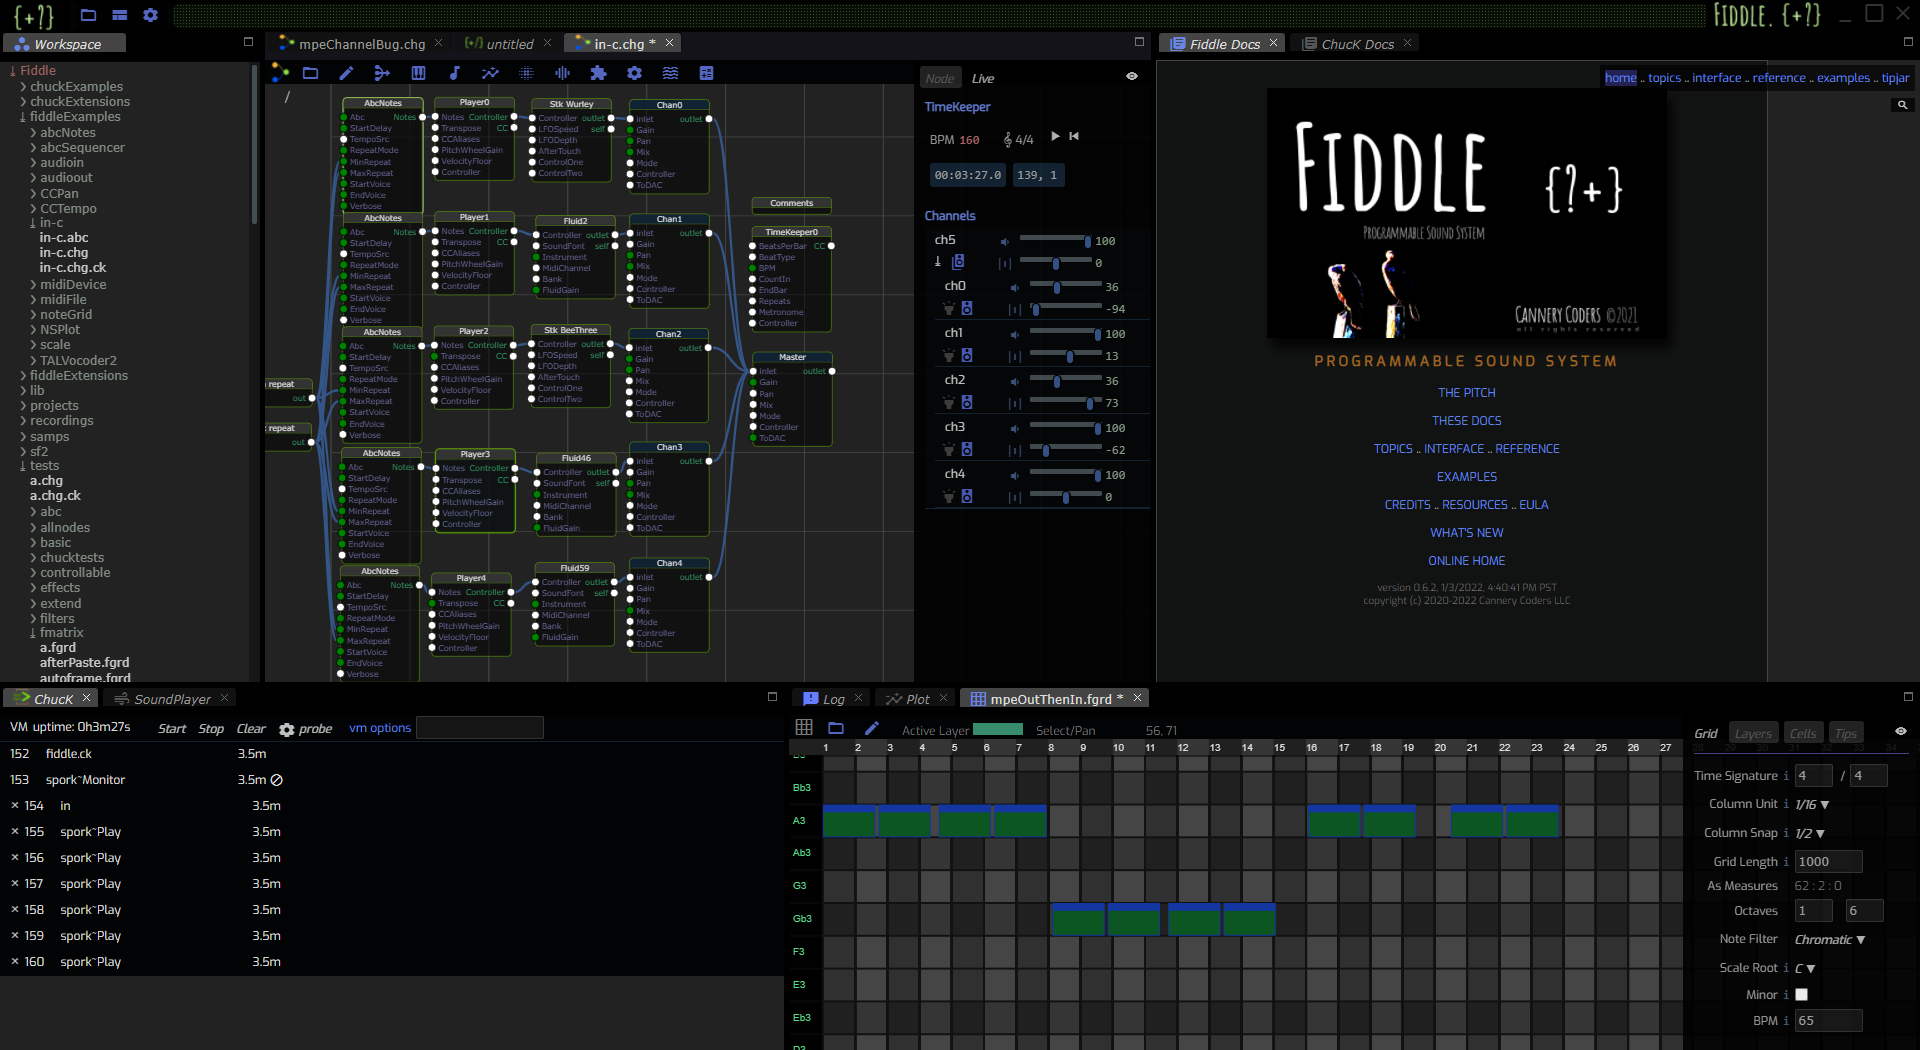Click the pencil icon in grid editor toolbar
This screenshot has width=1920, height=1050.
pyautogui.click(x=871, y=729)
